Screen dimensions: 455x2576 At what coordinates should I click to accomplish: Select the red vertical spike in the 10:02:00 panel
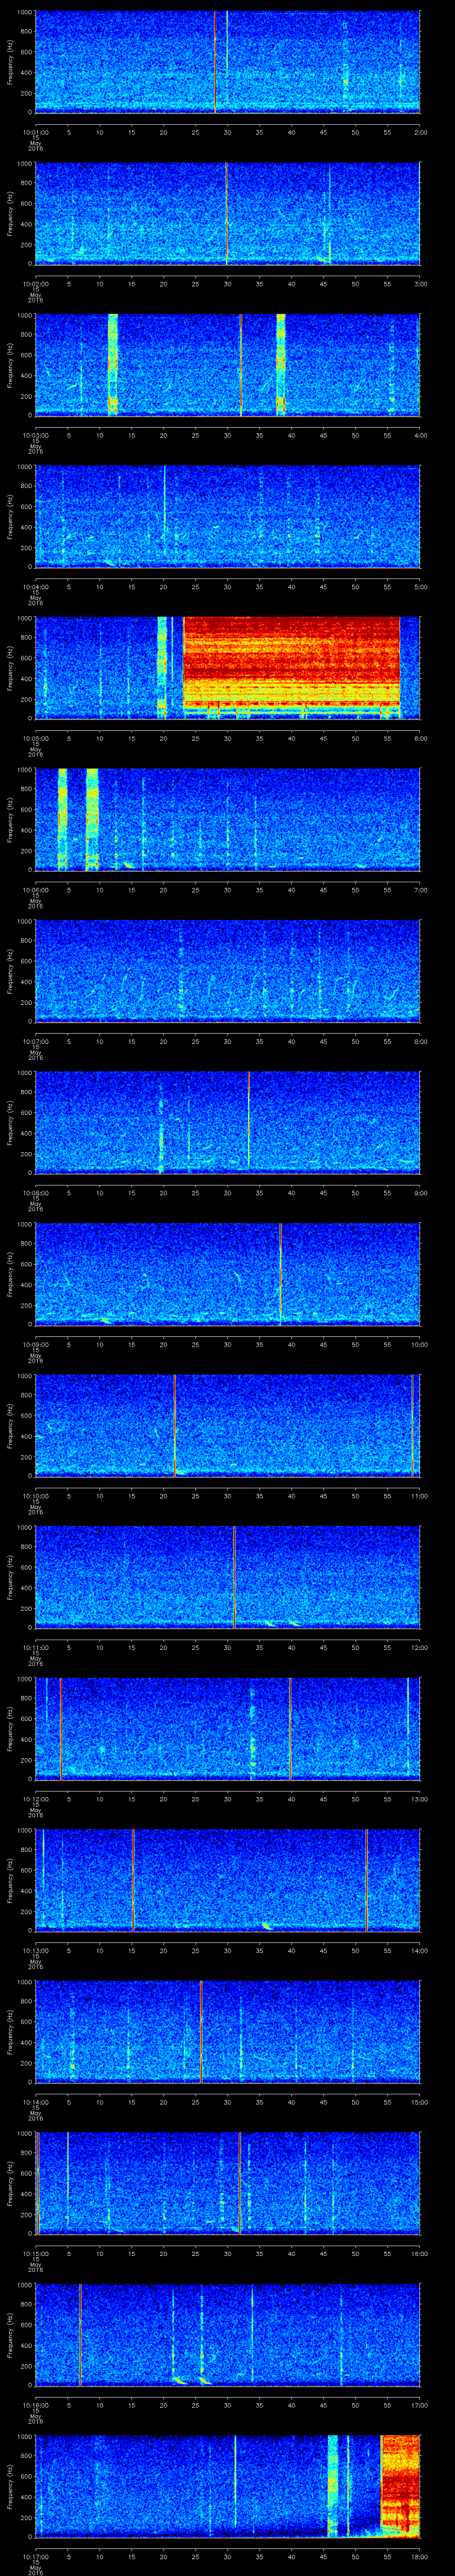[x=227, y=213]
